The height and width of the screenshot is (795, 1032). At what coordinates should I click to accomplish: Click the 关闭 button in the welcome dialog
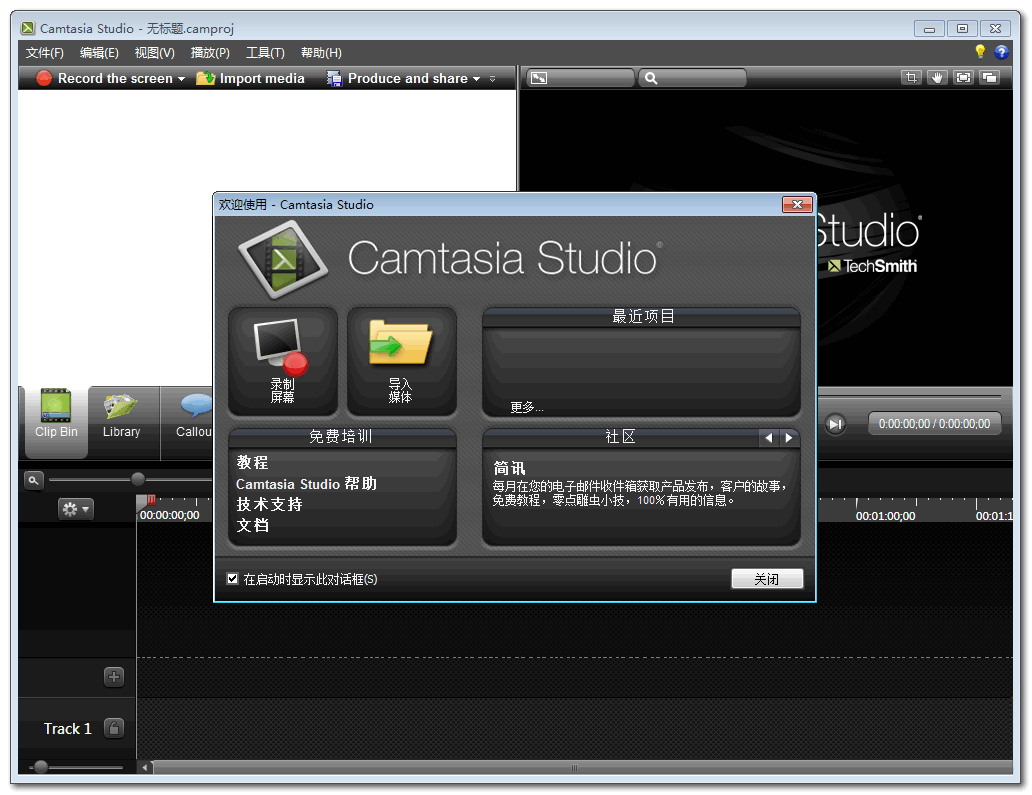(767, 578)
